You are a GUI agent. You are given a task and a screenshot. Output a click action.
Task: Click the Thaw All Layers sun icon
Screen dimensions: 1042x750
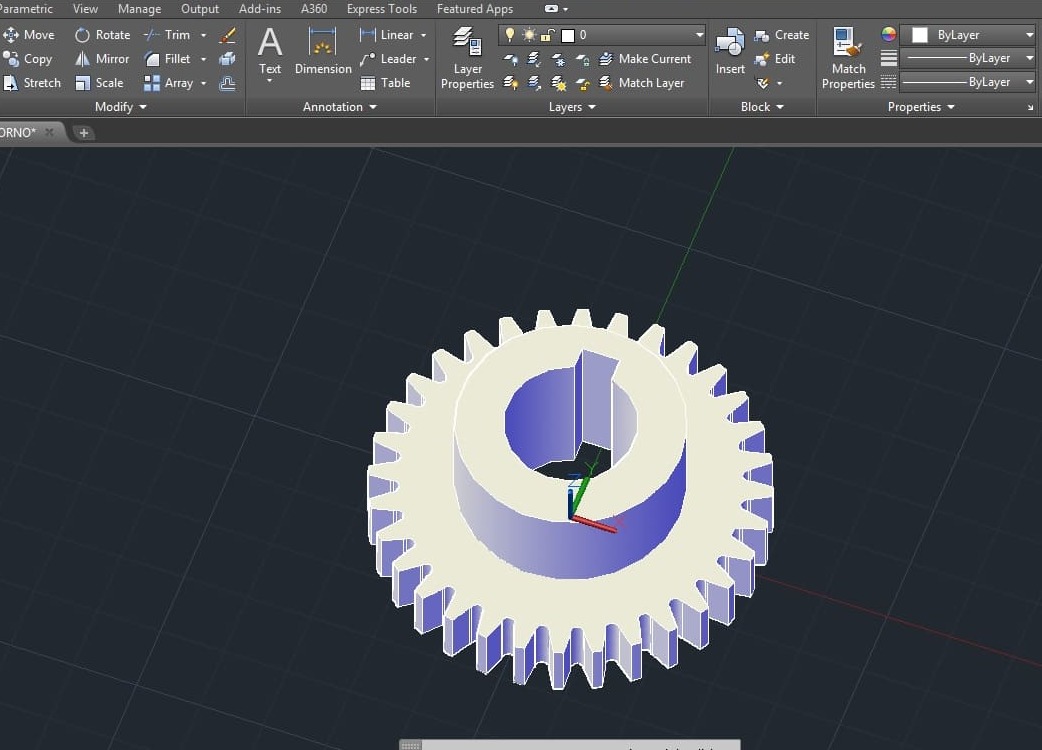559,83
